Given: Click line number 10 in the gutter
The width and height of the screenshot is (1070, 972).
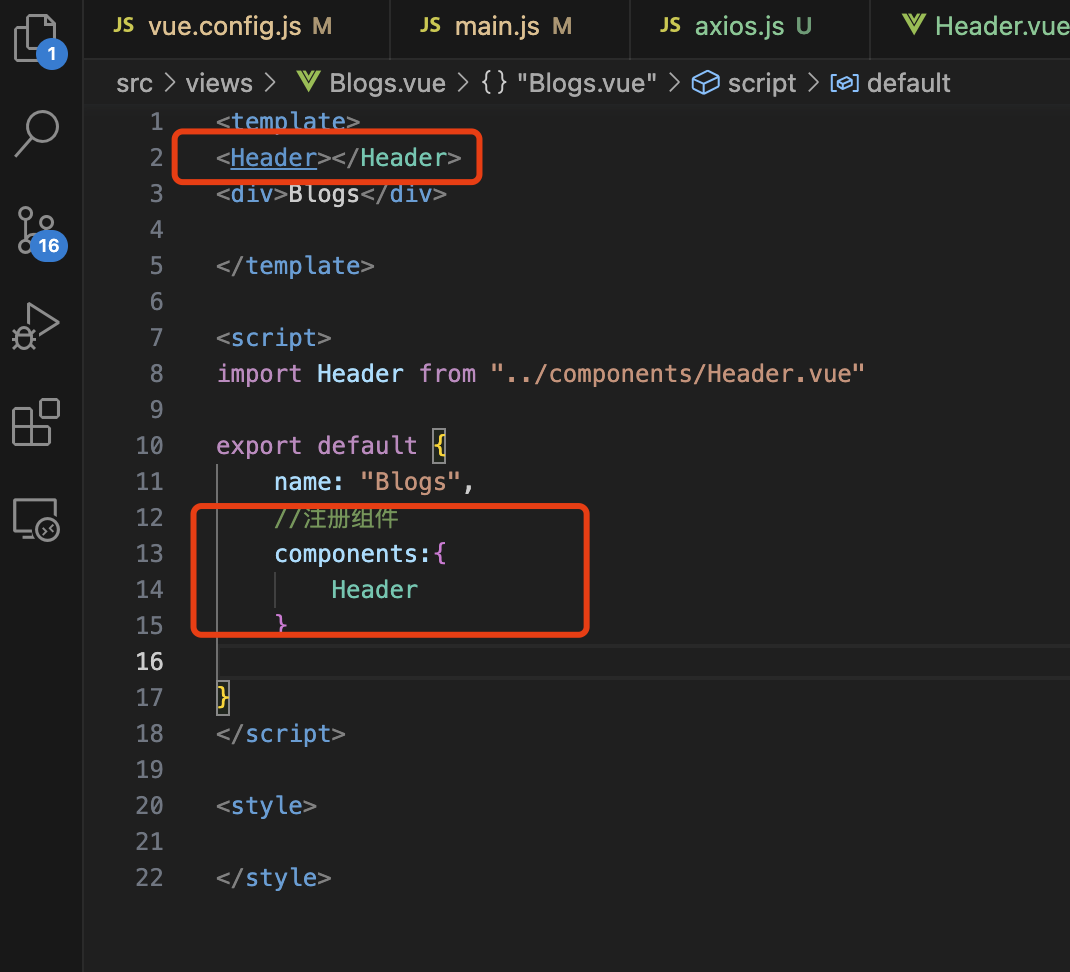Looking at the screenshot, I should tap(149, 446).
